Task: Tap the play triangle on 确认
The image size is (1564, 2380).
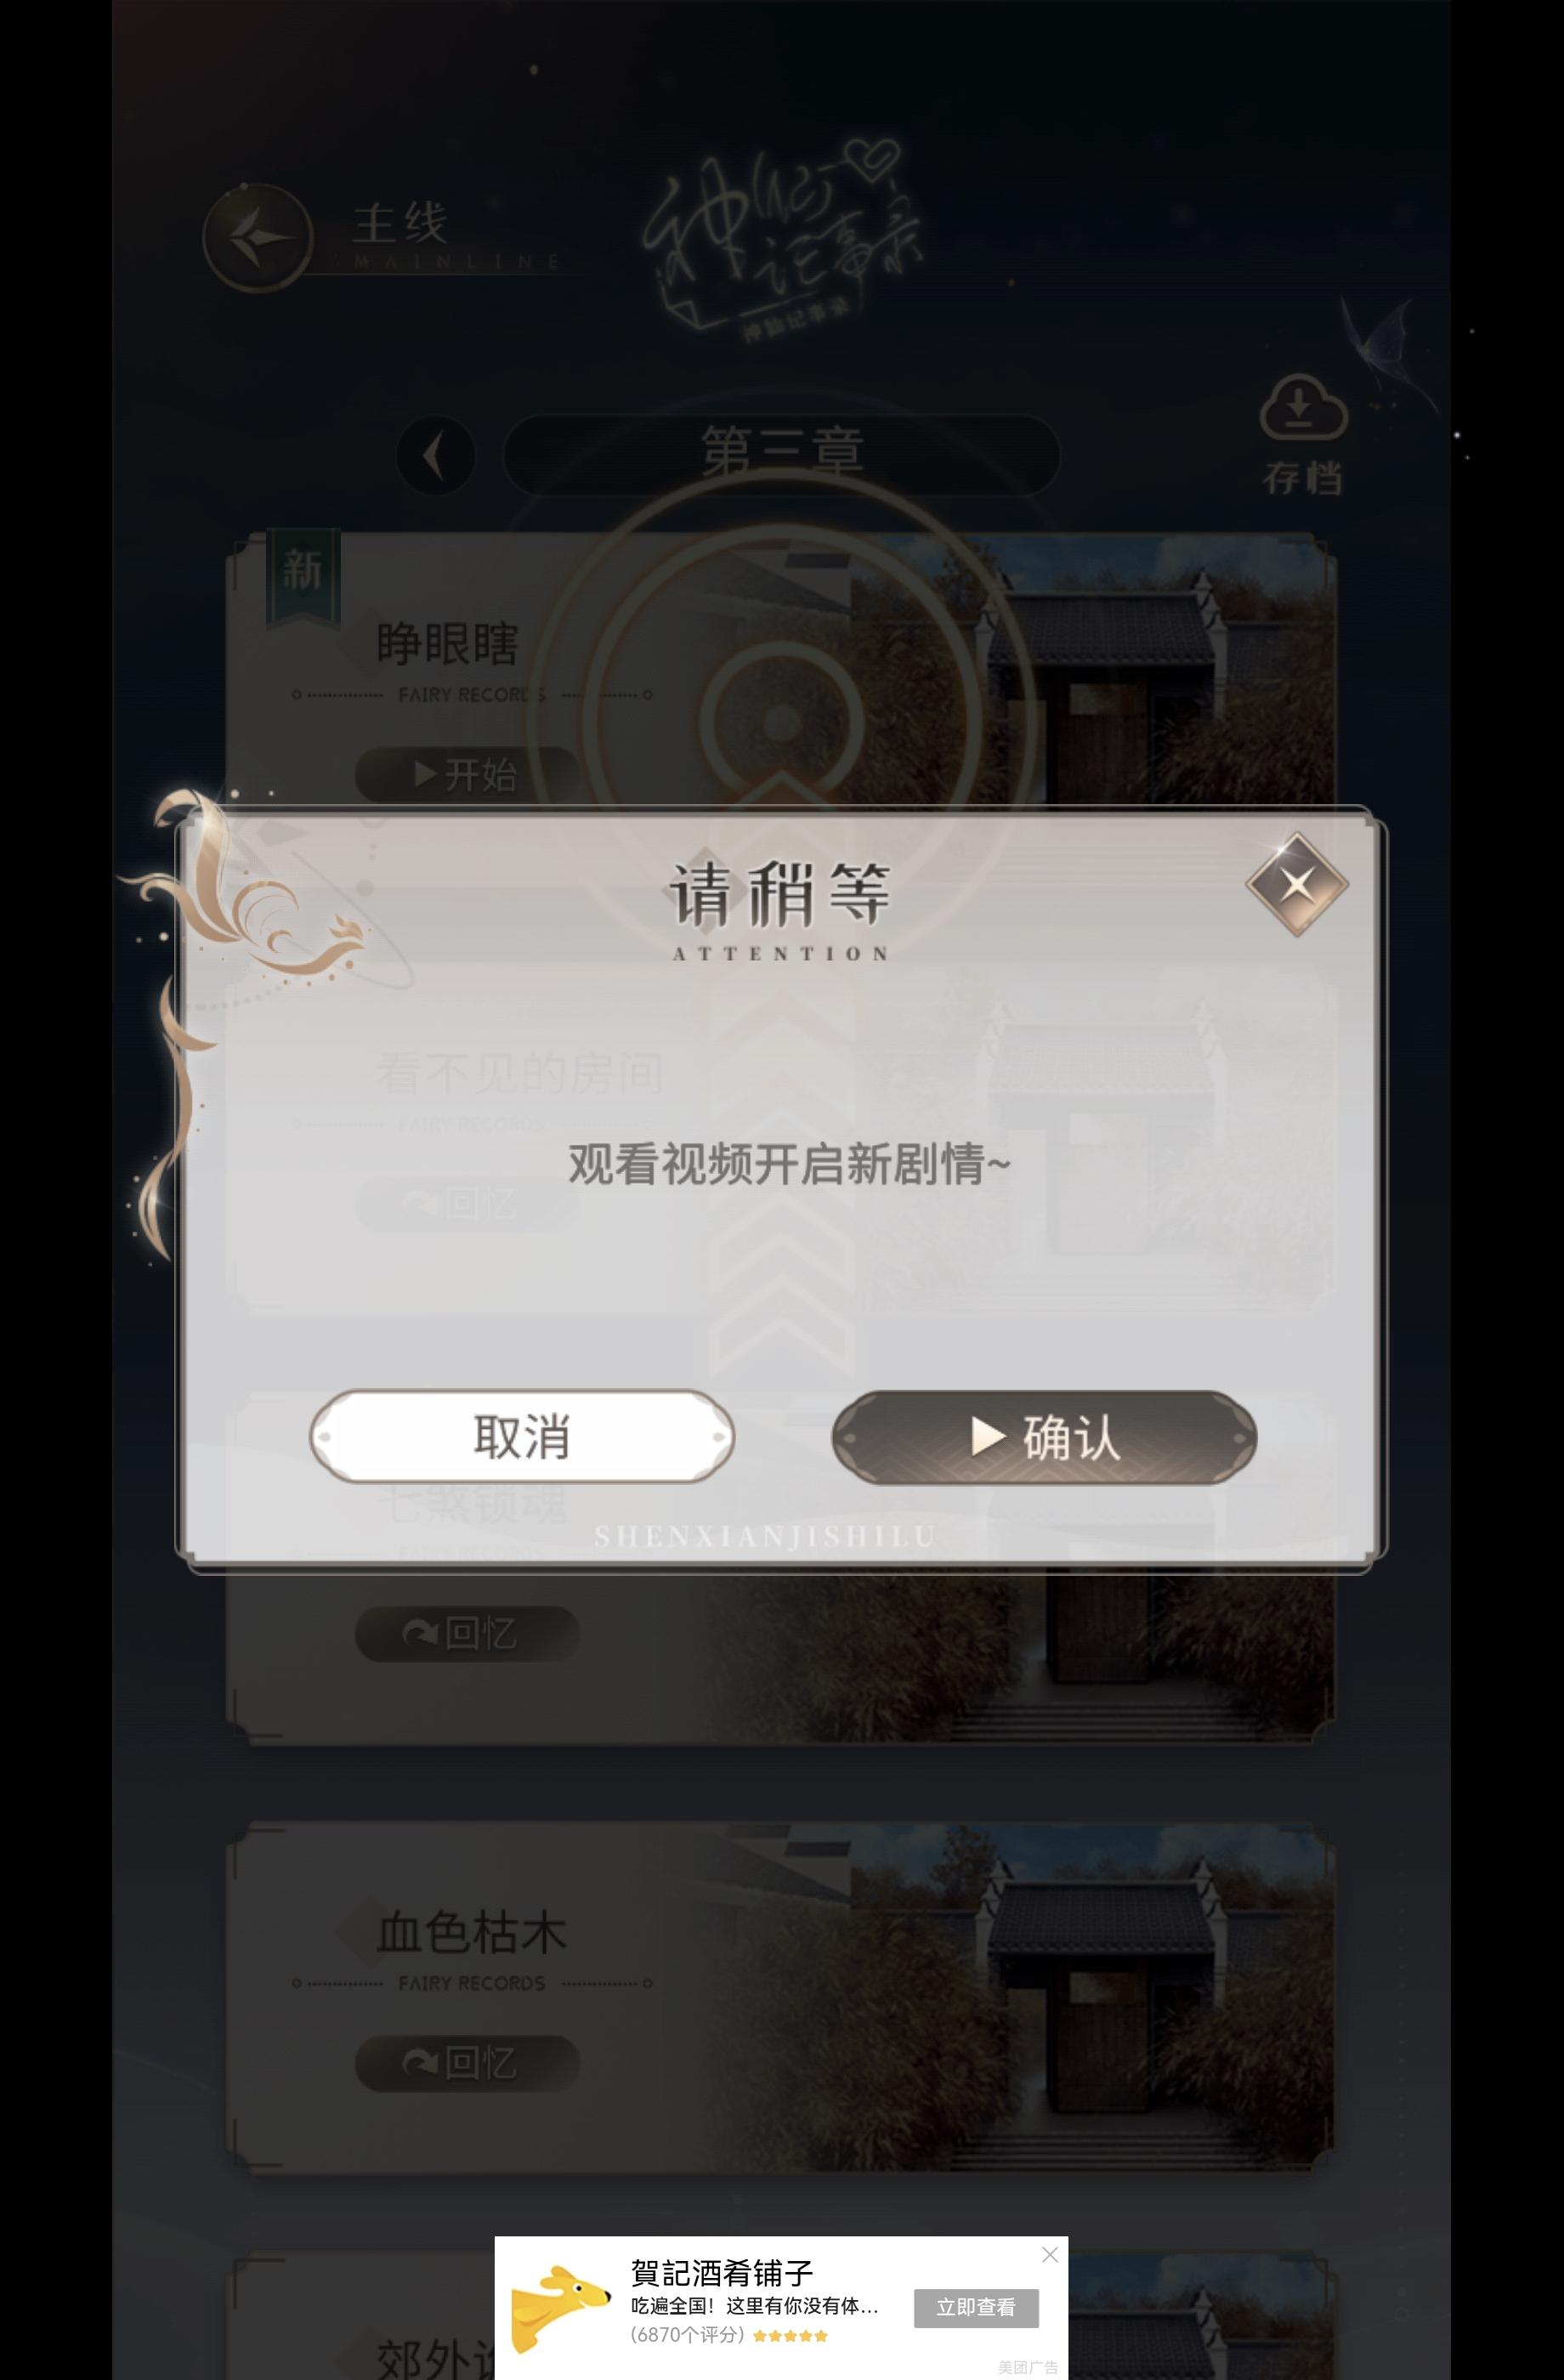Action: [988, 1436]
